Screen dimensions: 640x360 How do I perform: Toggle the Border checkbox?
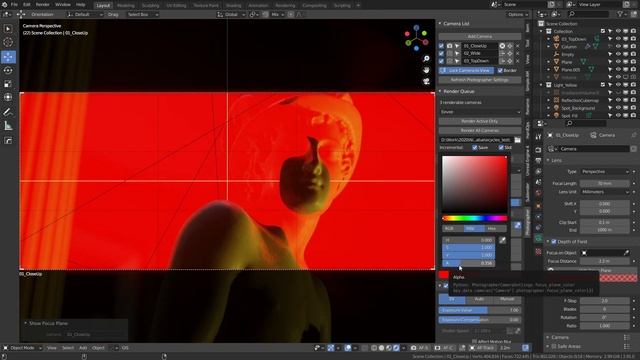(500, 71)
